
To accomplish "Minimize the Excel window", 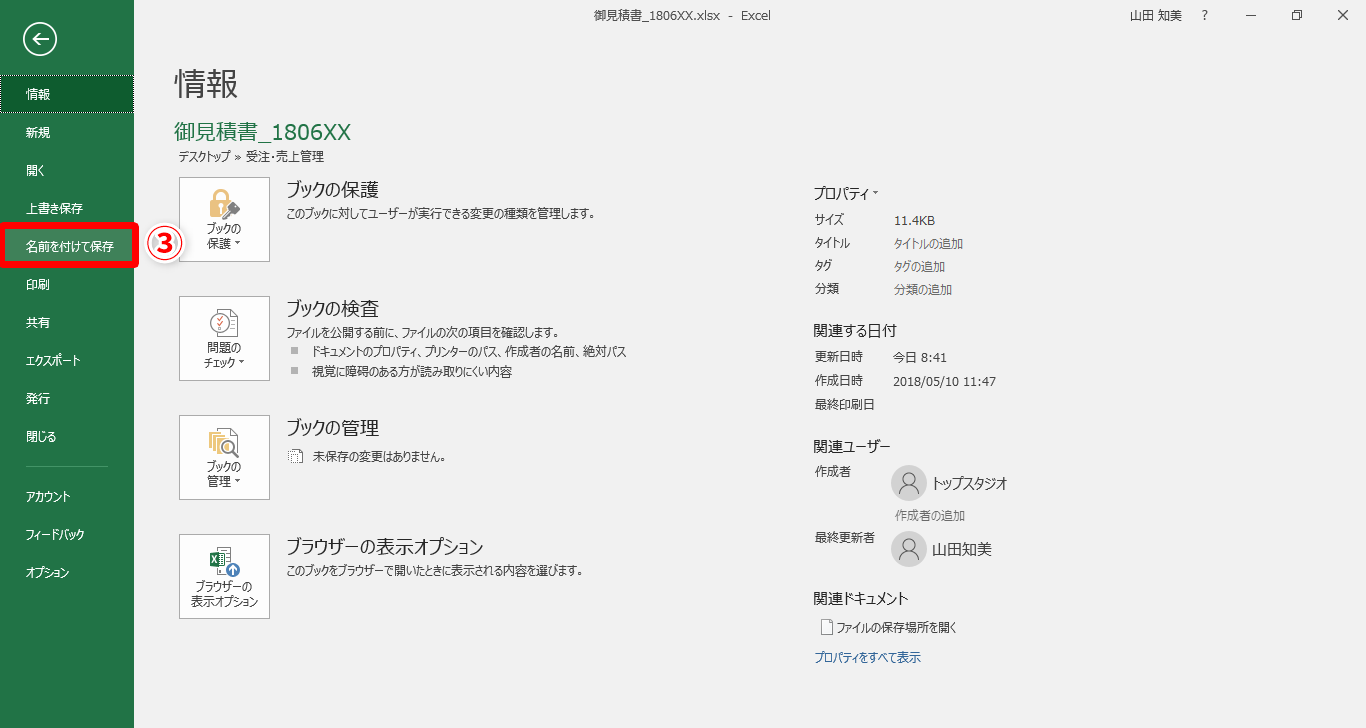I will (1251, 16).
